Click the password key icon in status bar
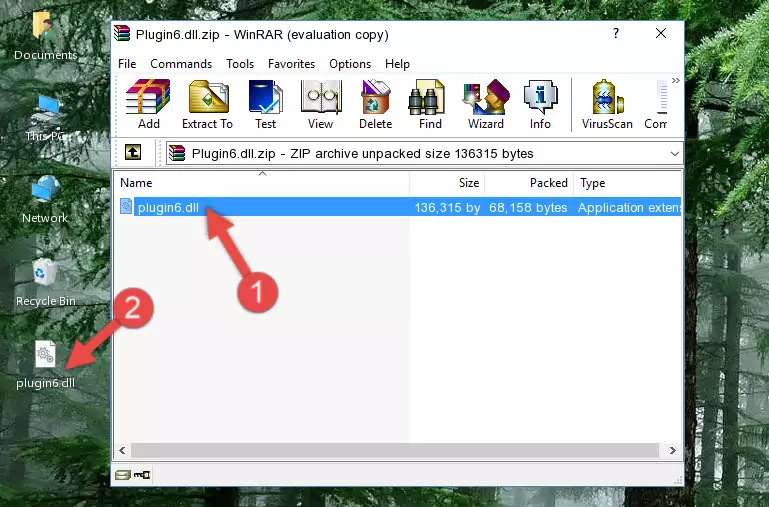The width and height of the screenshot is (769, 507). [142, 474]
